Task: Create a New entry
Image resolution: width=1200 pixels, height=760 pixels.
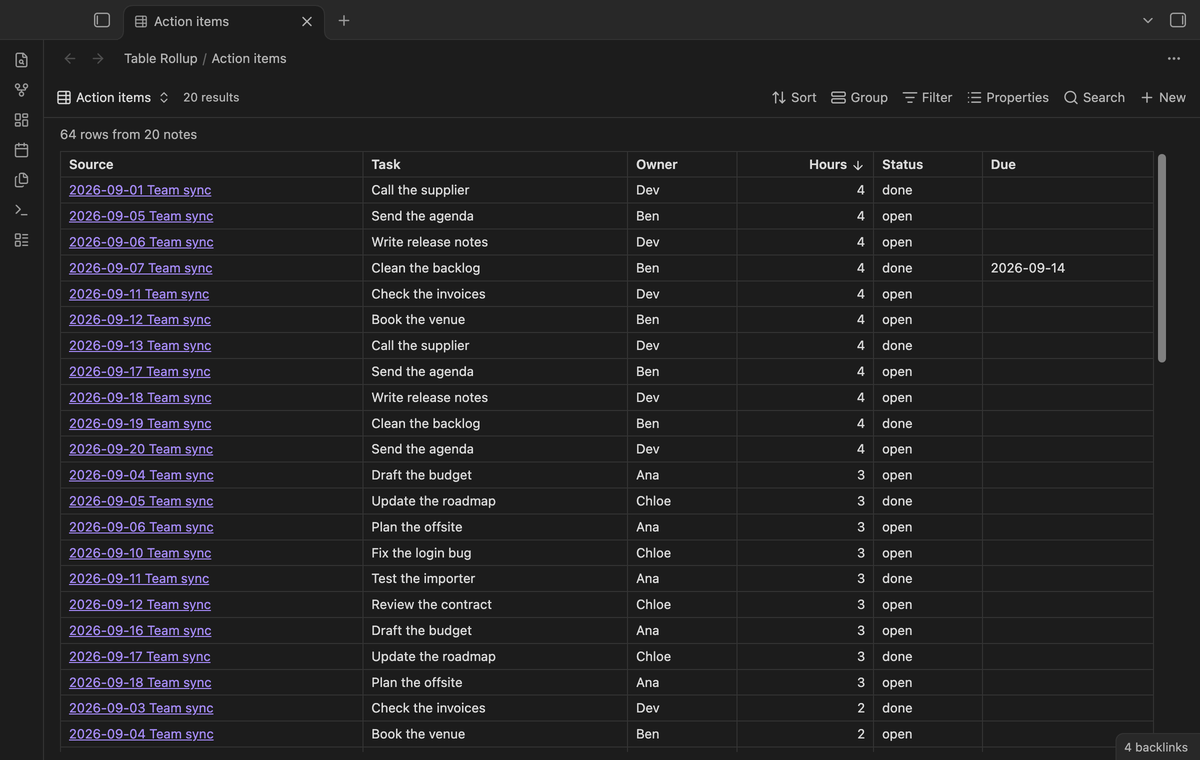Action: click(1163, 97)
